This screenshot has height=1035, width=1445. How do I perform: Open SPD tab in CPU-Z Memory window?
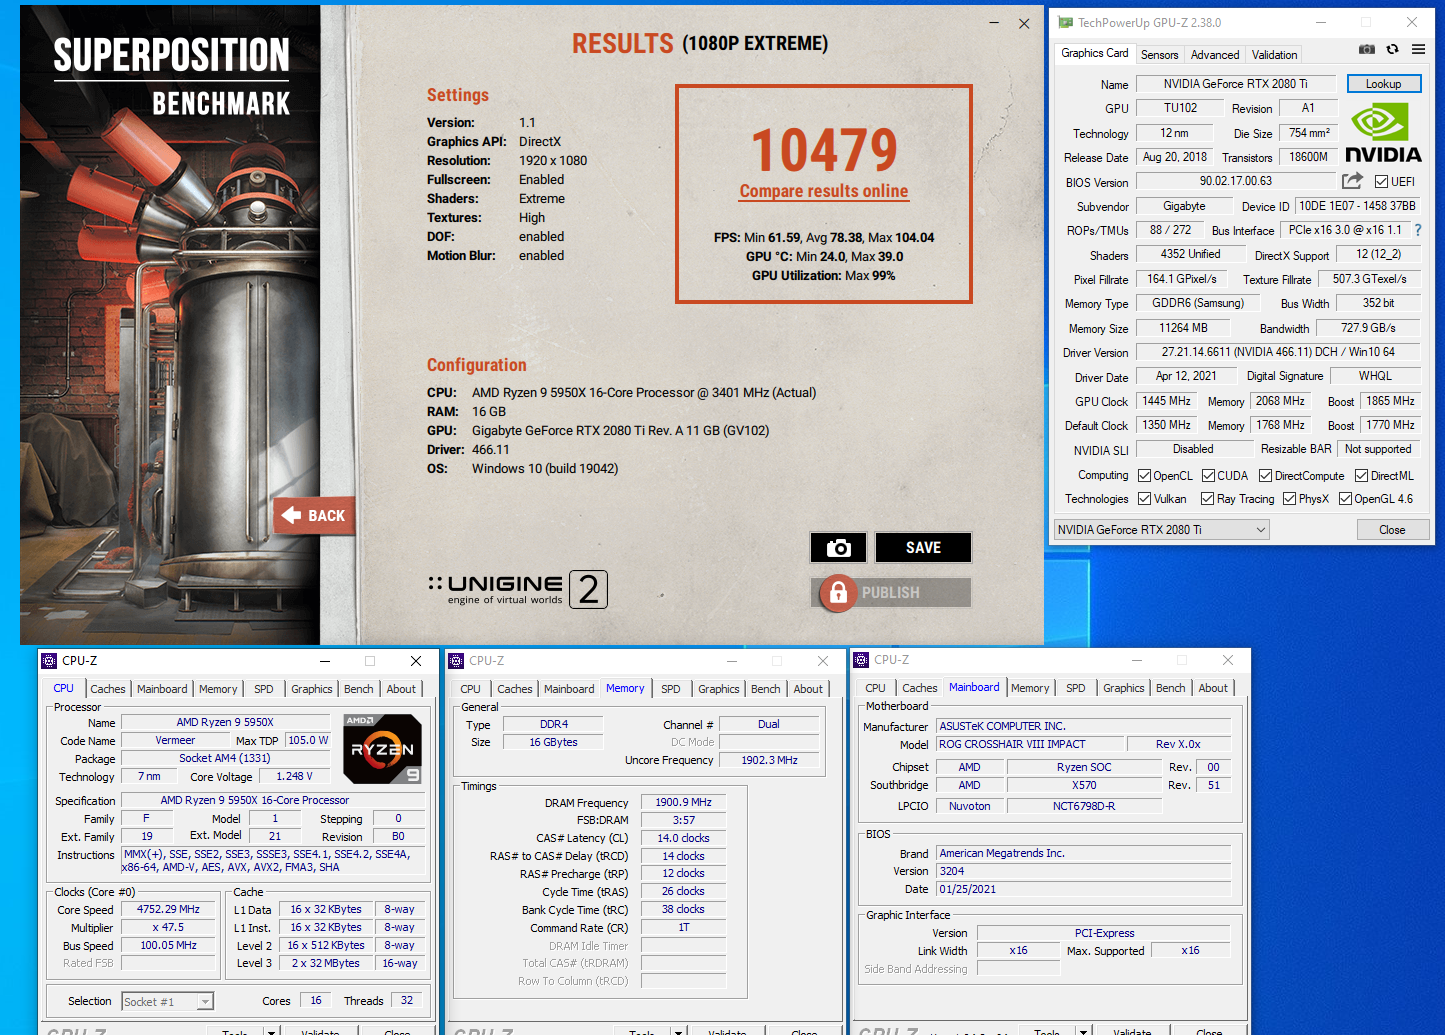(671, 689)
